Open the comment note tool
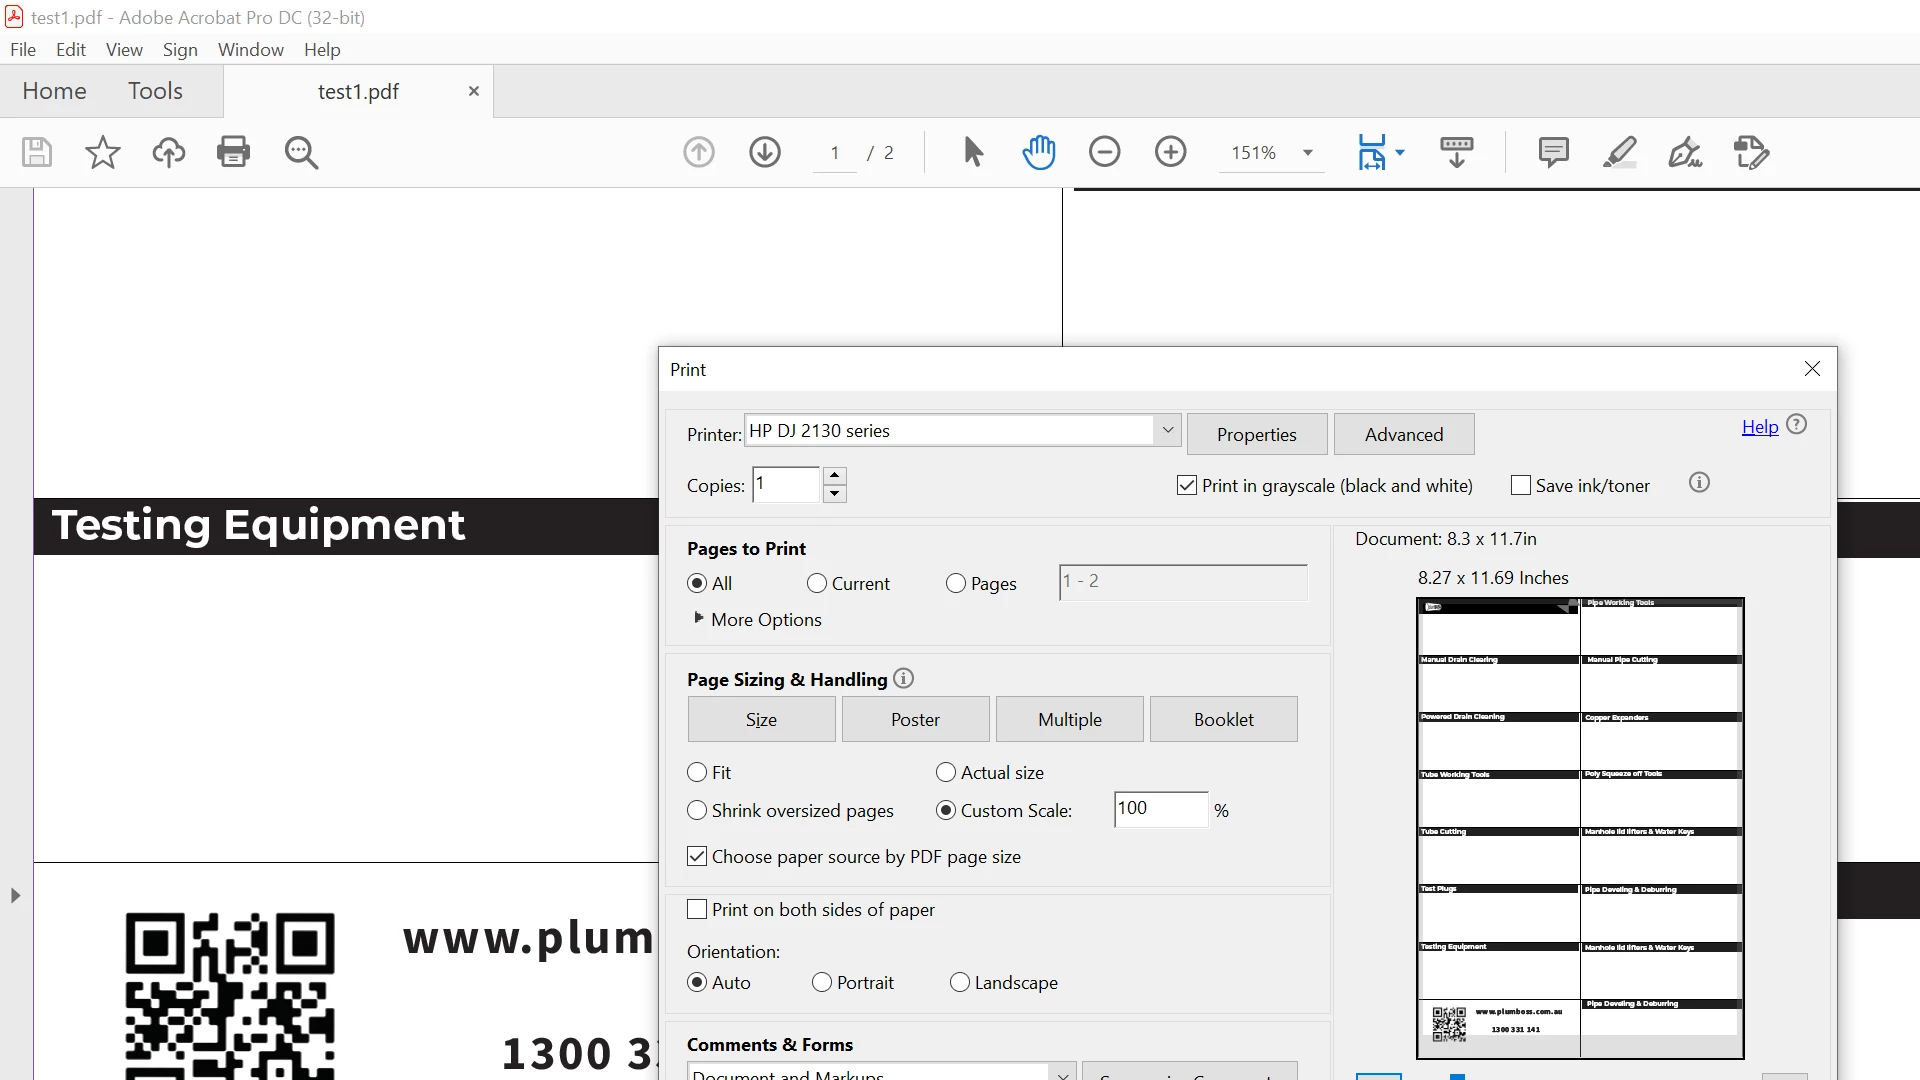 (1553, 152)
